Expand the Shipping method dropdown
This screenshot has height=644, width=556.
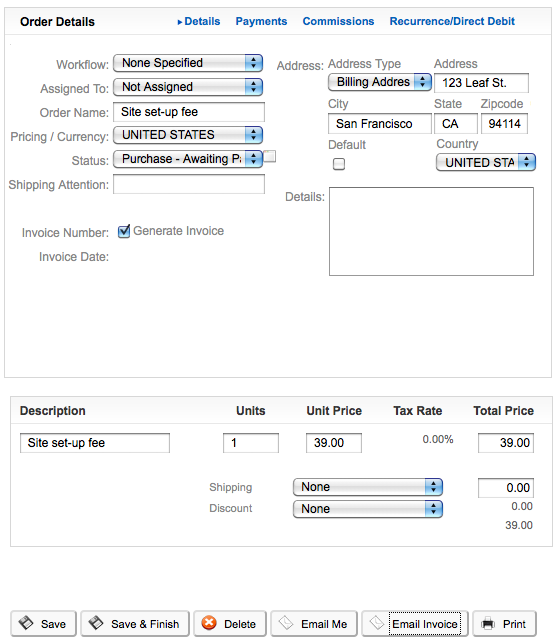coord(368,487)
